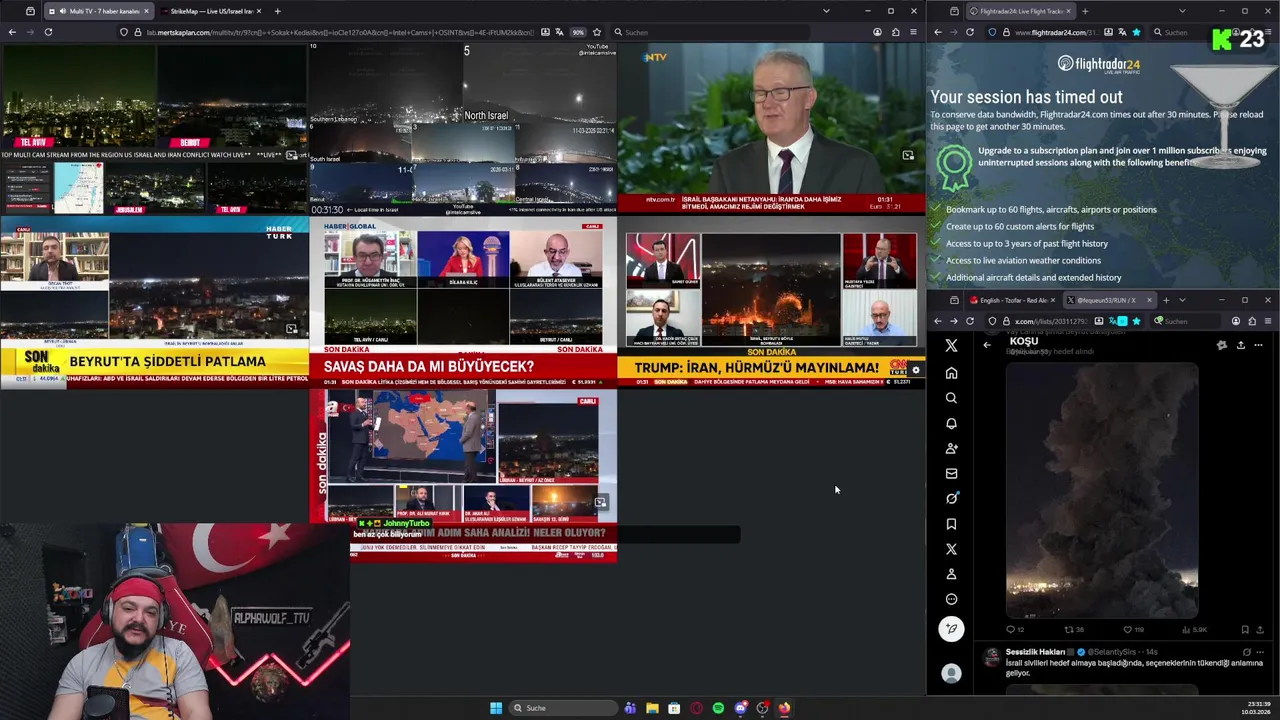The height and width of the screenshot is (720, 1280).
Task: Open Spotify from the taskbar
Action: [718, 708]
